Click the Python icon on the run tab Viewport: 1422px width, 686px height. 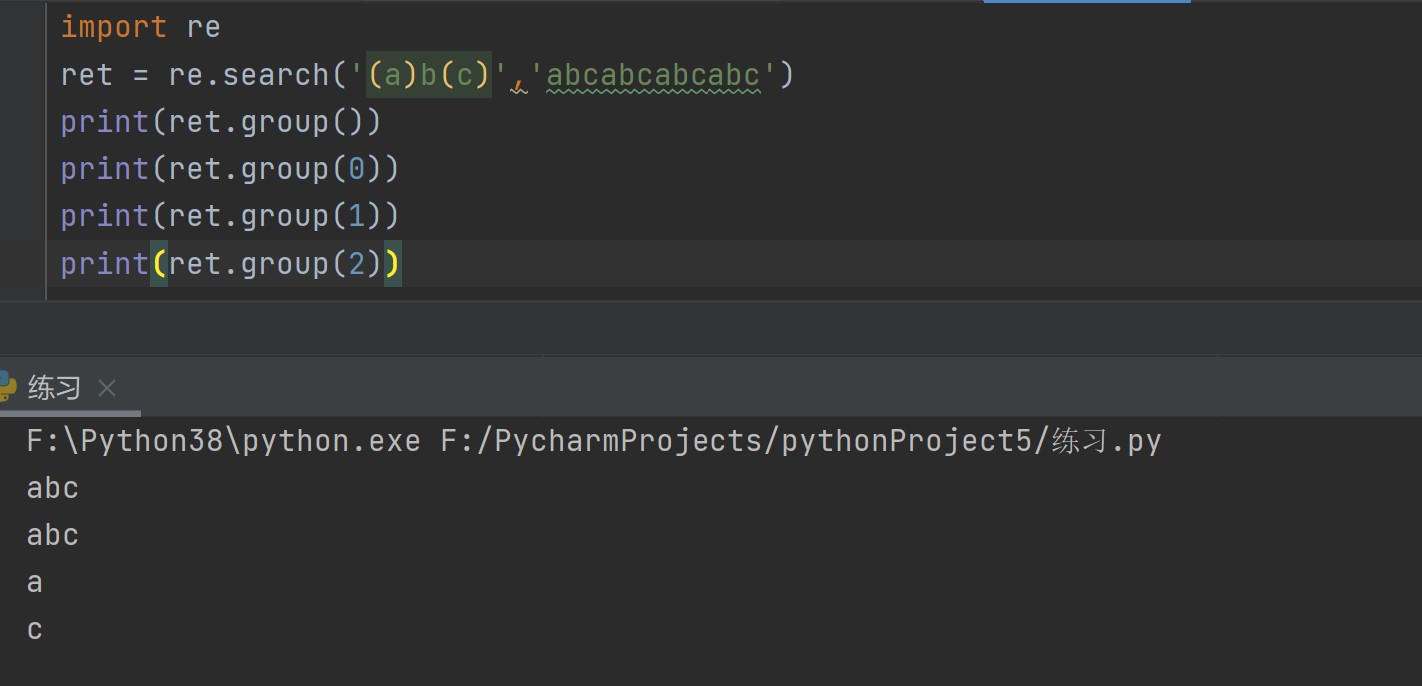click(x=8, y=387)
